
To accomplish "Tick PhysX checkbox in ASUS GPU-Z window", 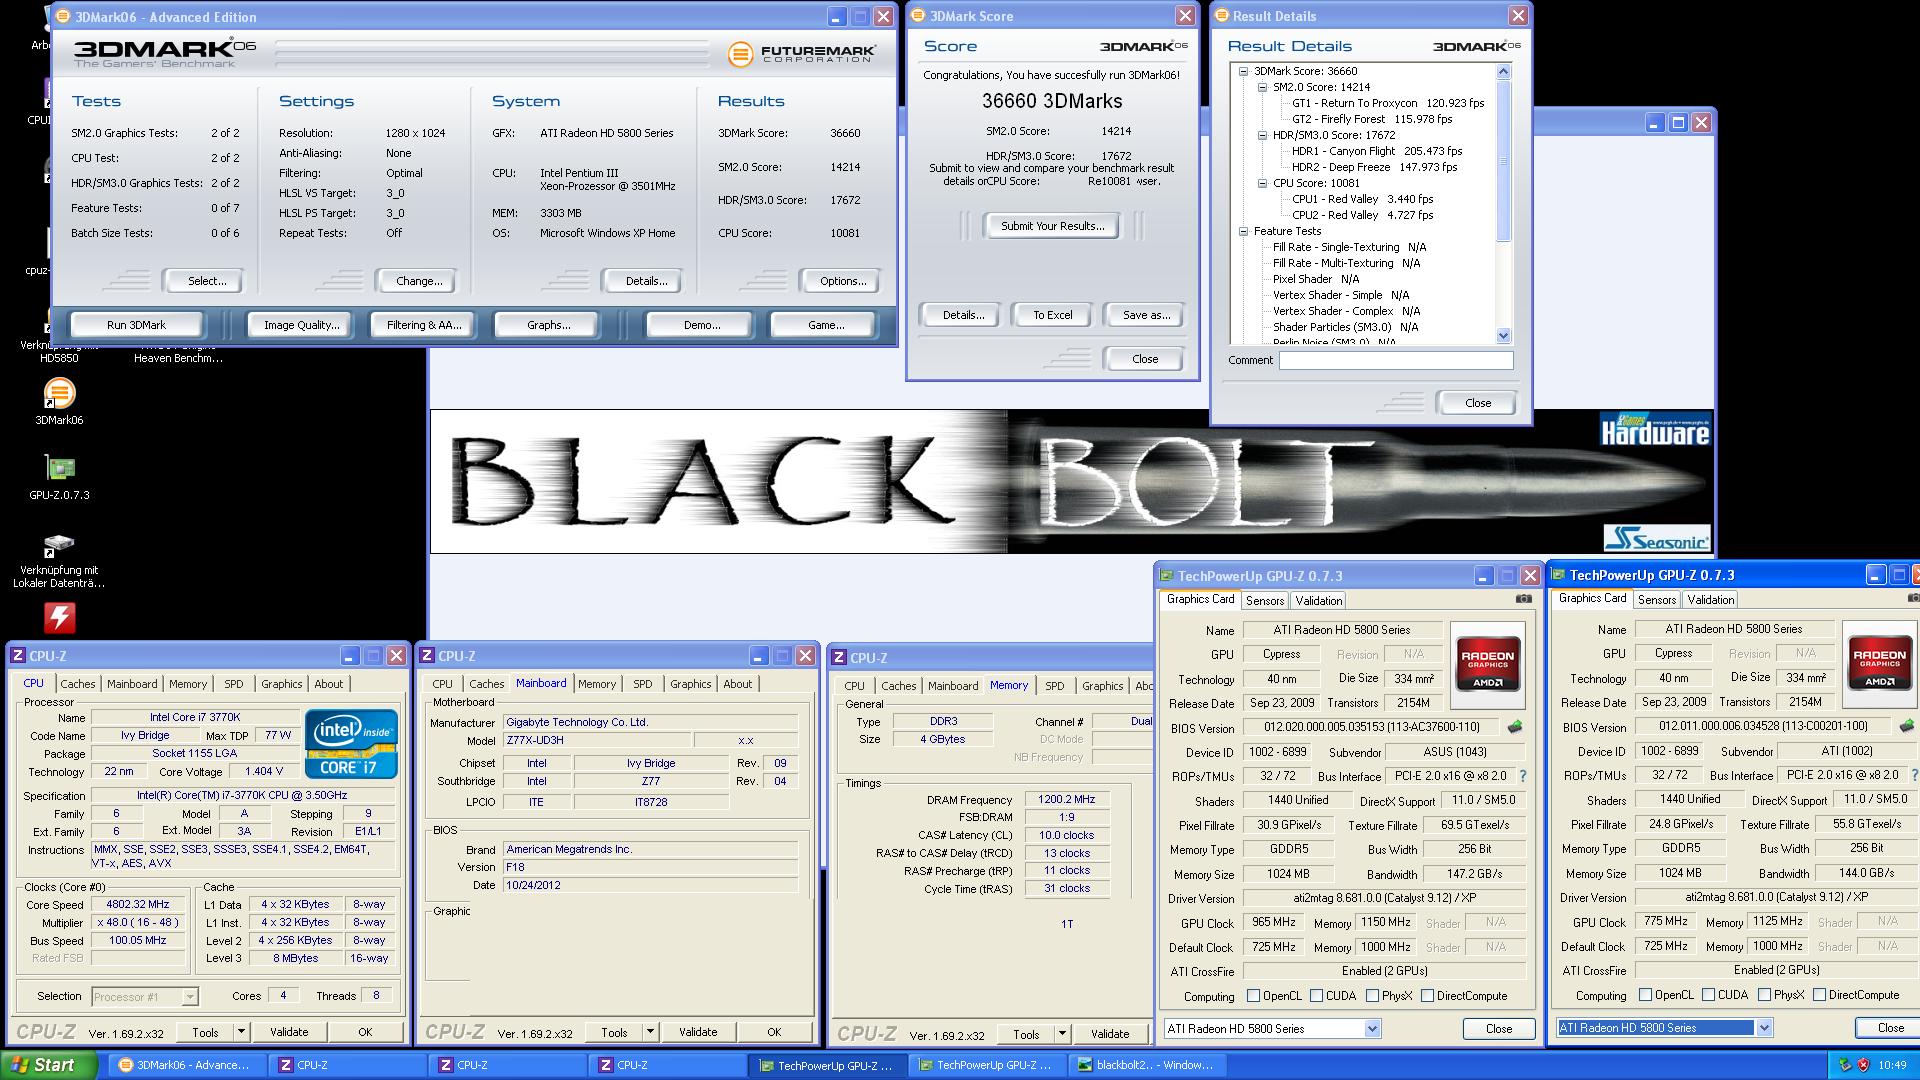I will (1372, 996).
